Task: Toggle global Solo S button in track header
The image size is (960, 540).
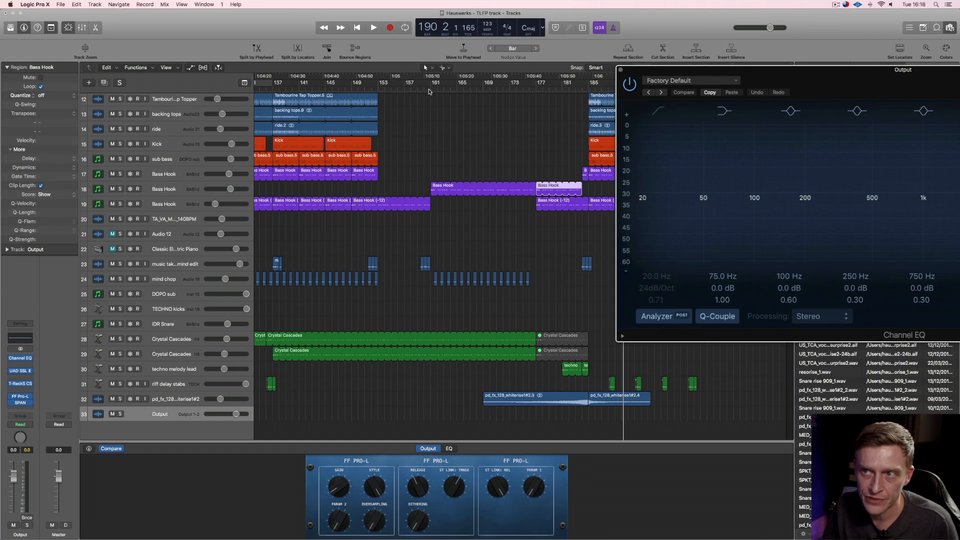Action: point(119,83)
